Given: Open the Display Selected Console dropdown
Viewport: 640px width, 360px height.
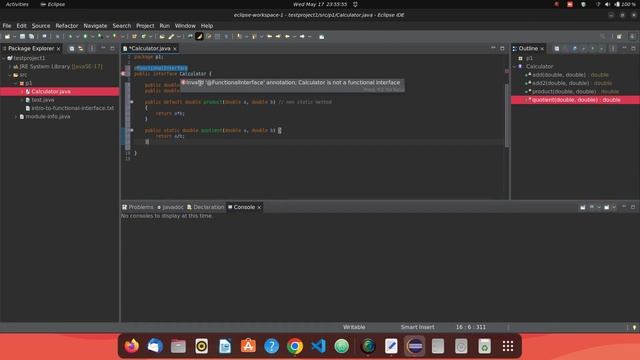Looking at the screenshot, I should tap(598, 207).
